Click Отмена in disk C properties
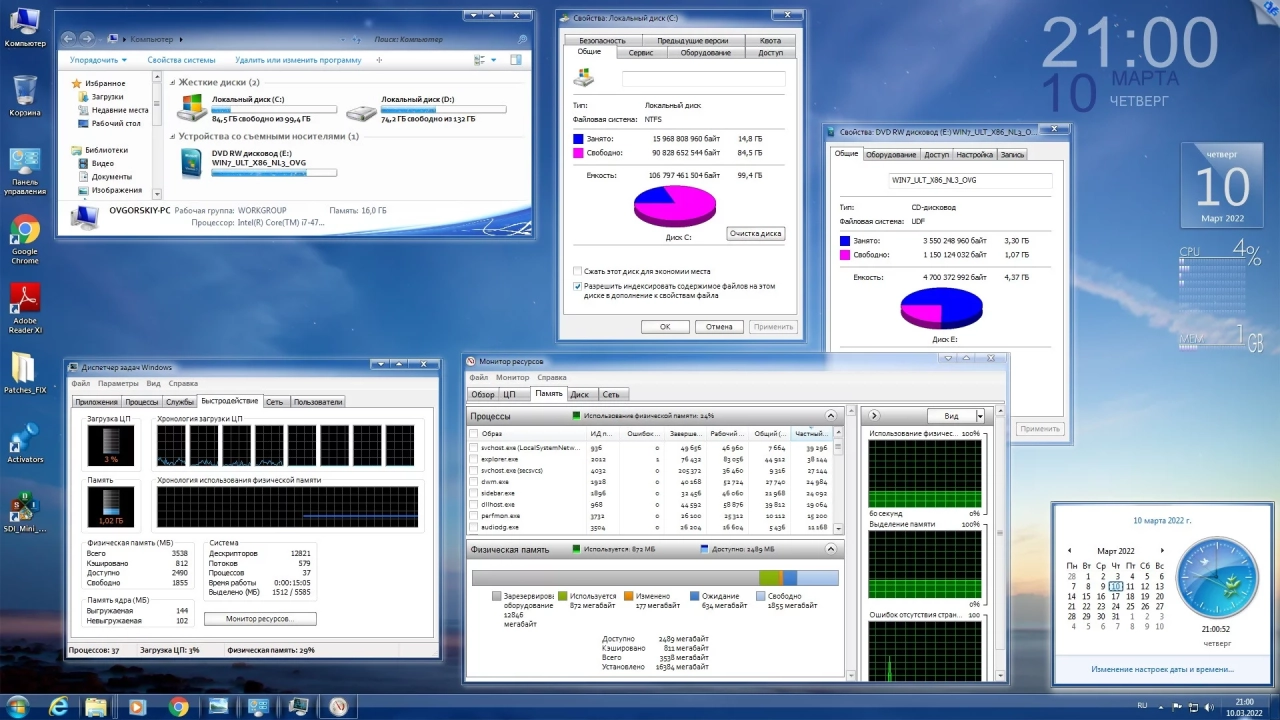 [x=720, y=327]
